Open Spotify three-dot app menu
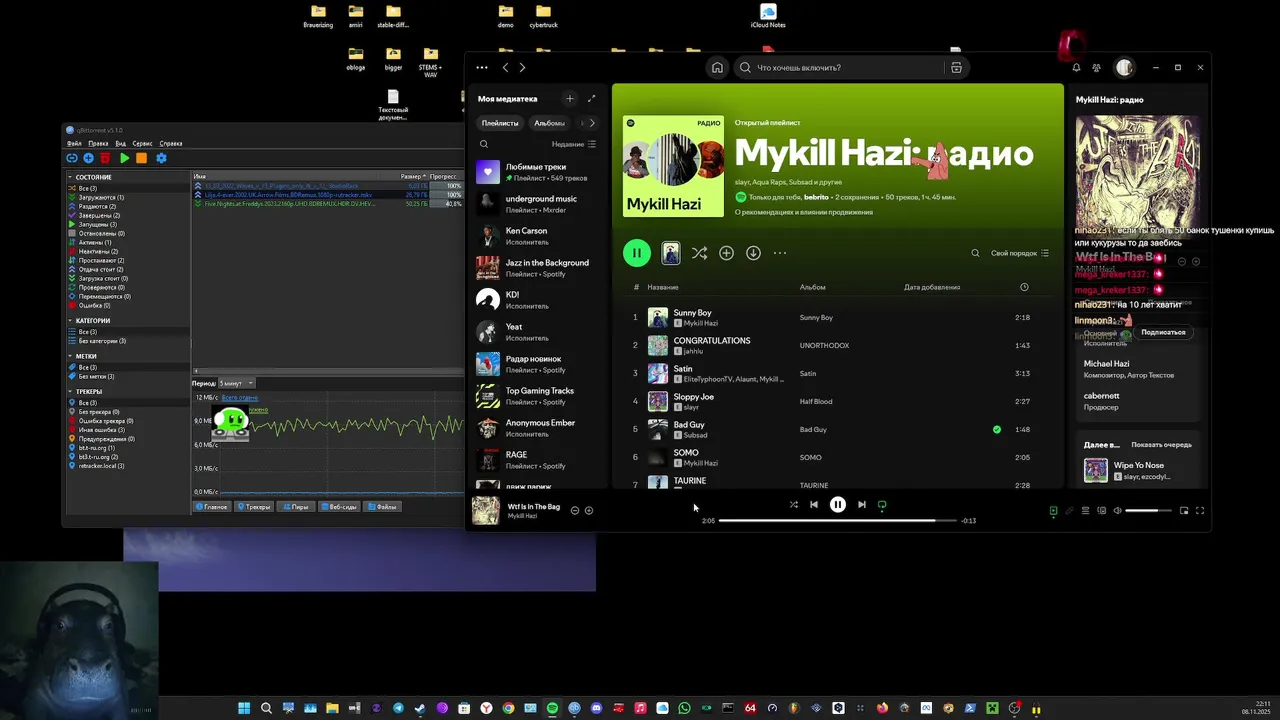Screen dimensions: 1280x720 [x=482, y=68]
